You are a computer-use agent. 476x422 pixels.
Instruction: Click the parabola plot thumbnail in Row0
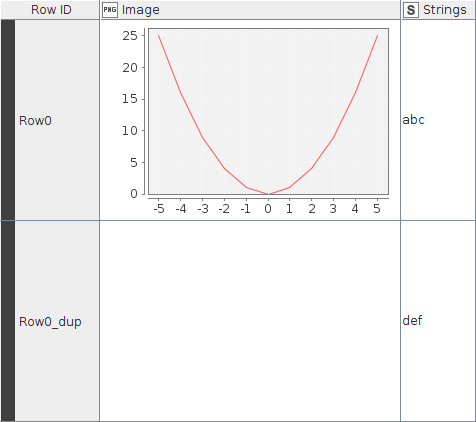click(255, 121)
